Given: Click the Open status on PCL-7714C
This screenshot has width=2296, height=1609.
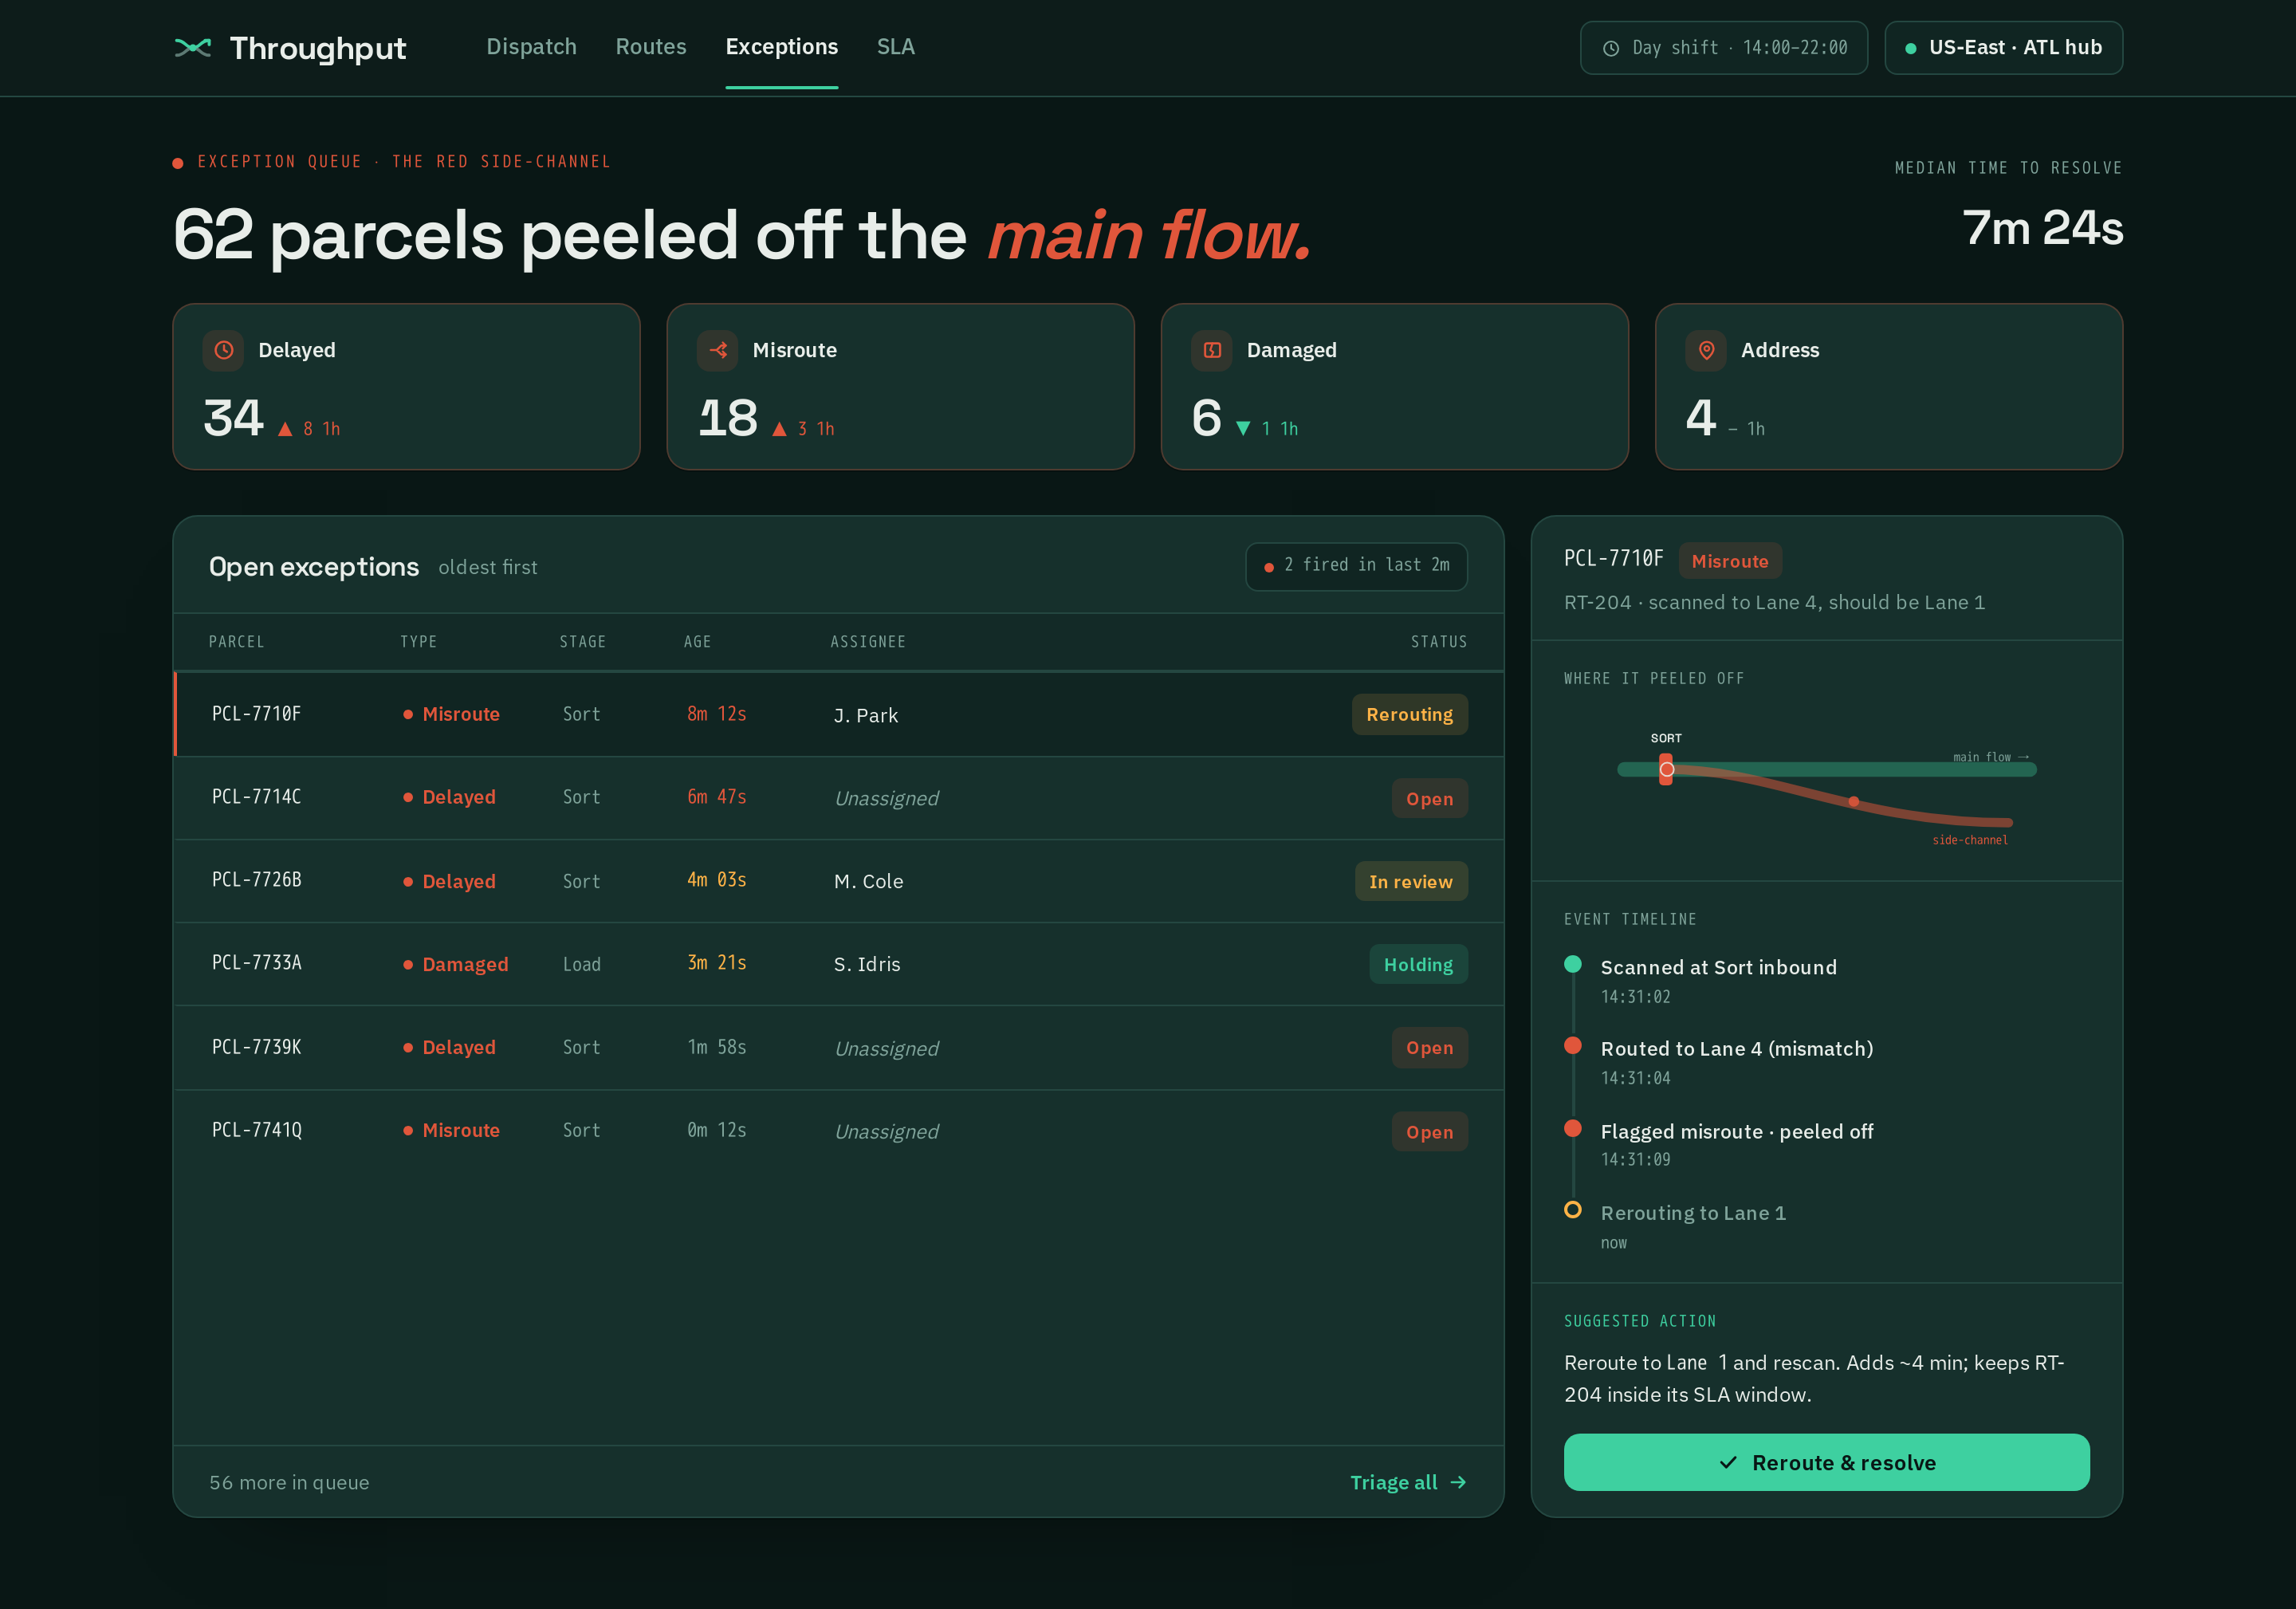Looking at the screenshot, I should tap(1429, 798).
